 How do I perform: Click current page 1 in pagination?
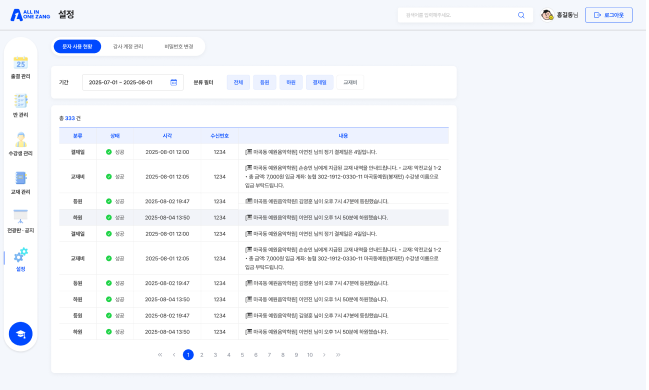point(188,355)
